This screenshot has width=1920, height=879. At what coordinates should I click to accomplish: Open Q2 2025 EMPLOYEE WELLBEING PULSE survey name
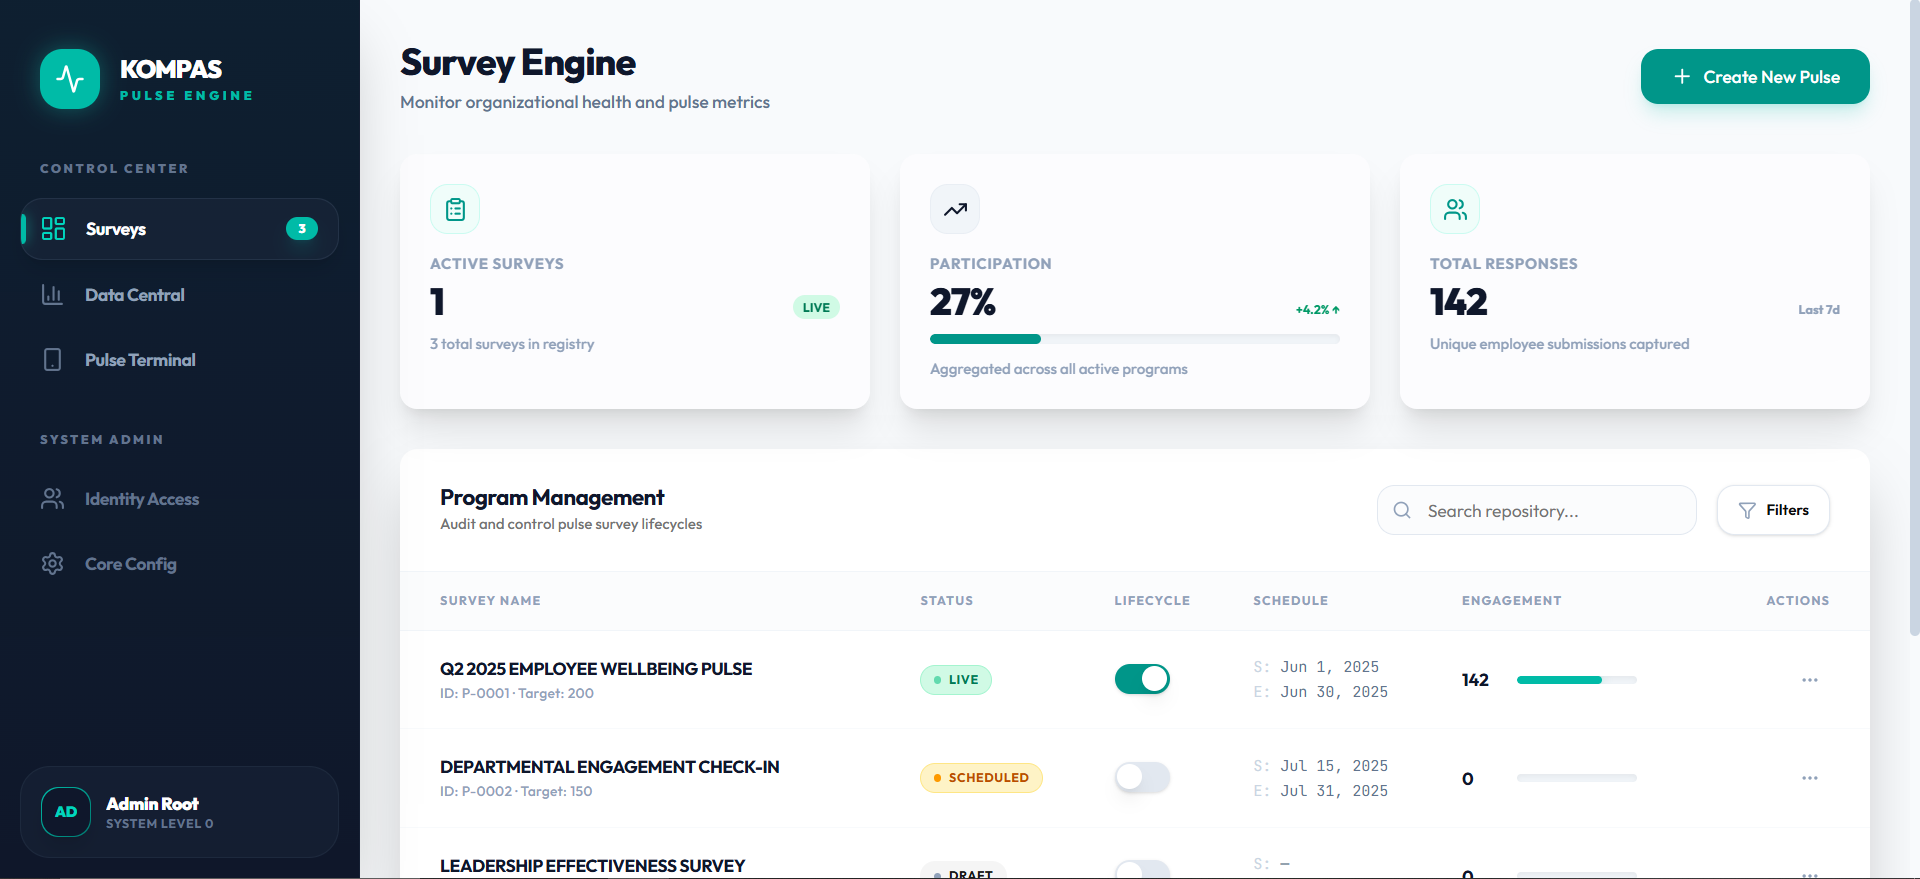(x=596, y=669)
